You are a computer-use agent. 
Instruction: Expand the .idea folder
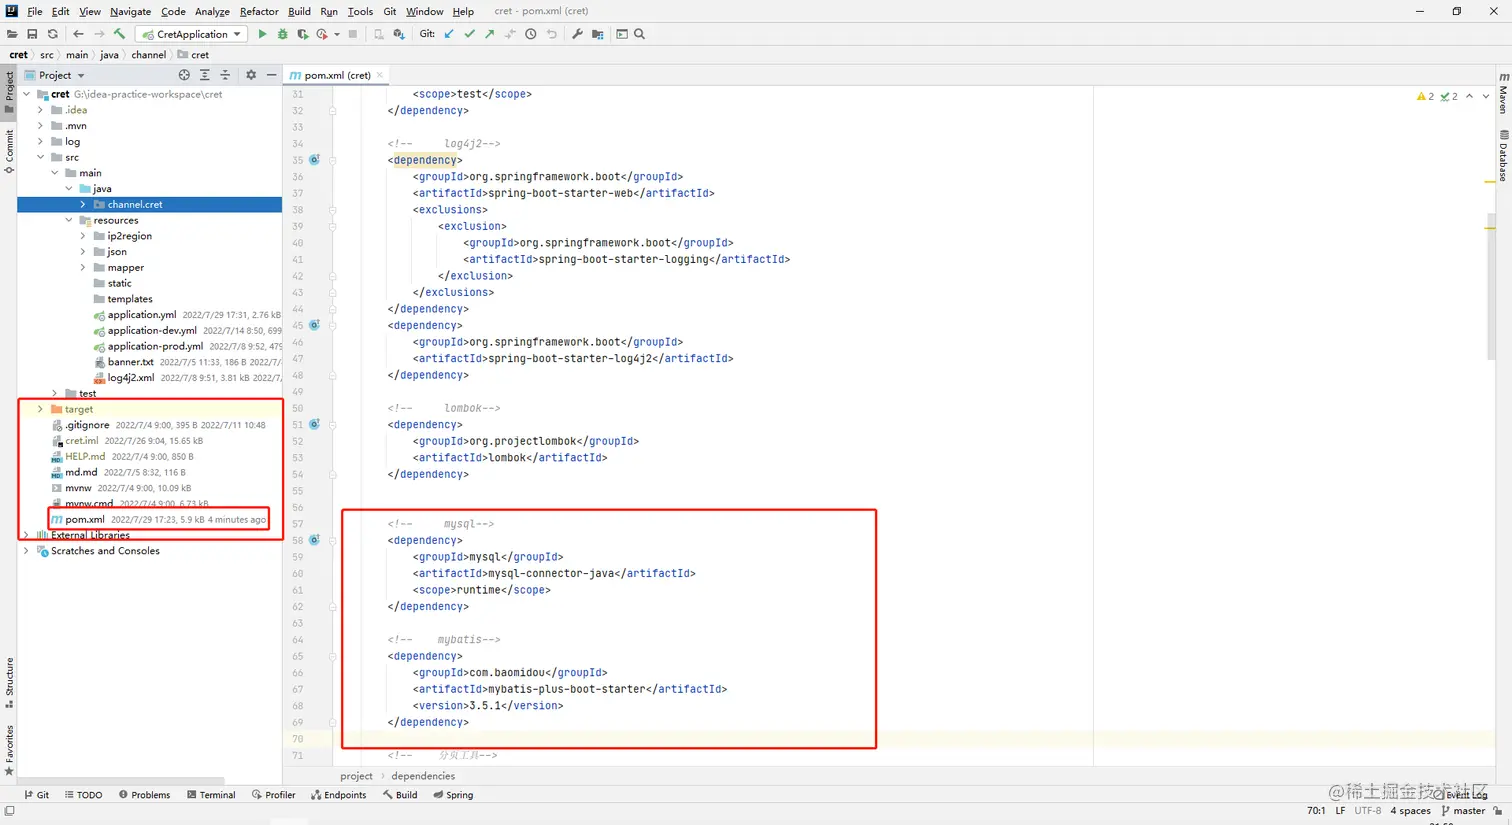(x=41, y=110)
